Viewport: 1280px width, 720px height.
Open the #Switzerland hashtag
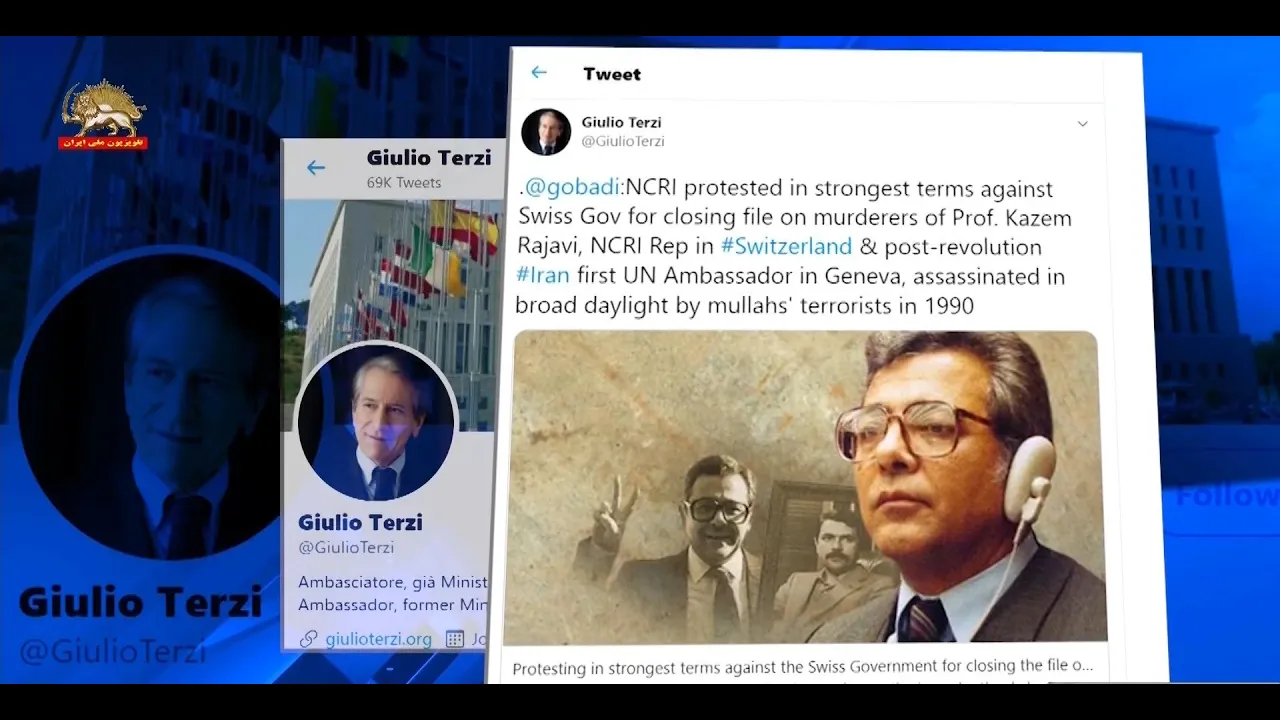click(x=785, y=246)
